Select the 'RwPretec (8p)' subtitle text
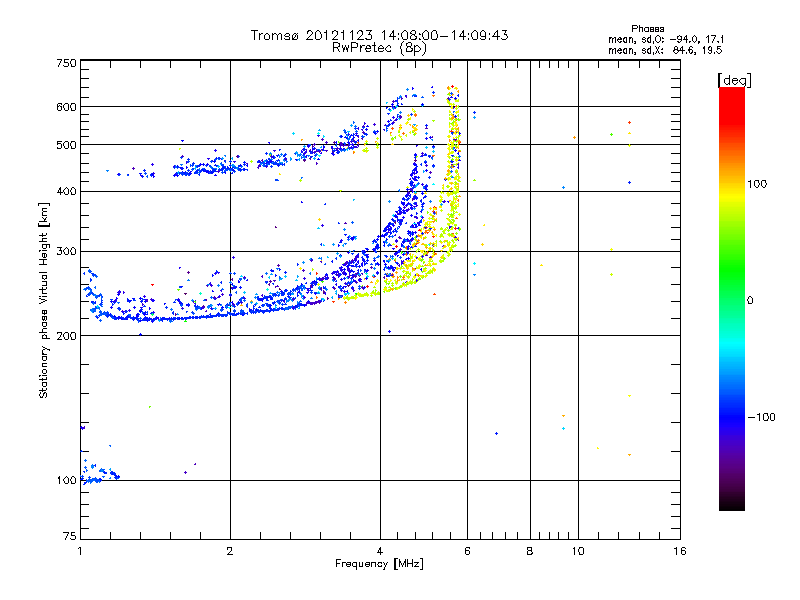This screenshot has width=800, height=600. (380, 48)
